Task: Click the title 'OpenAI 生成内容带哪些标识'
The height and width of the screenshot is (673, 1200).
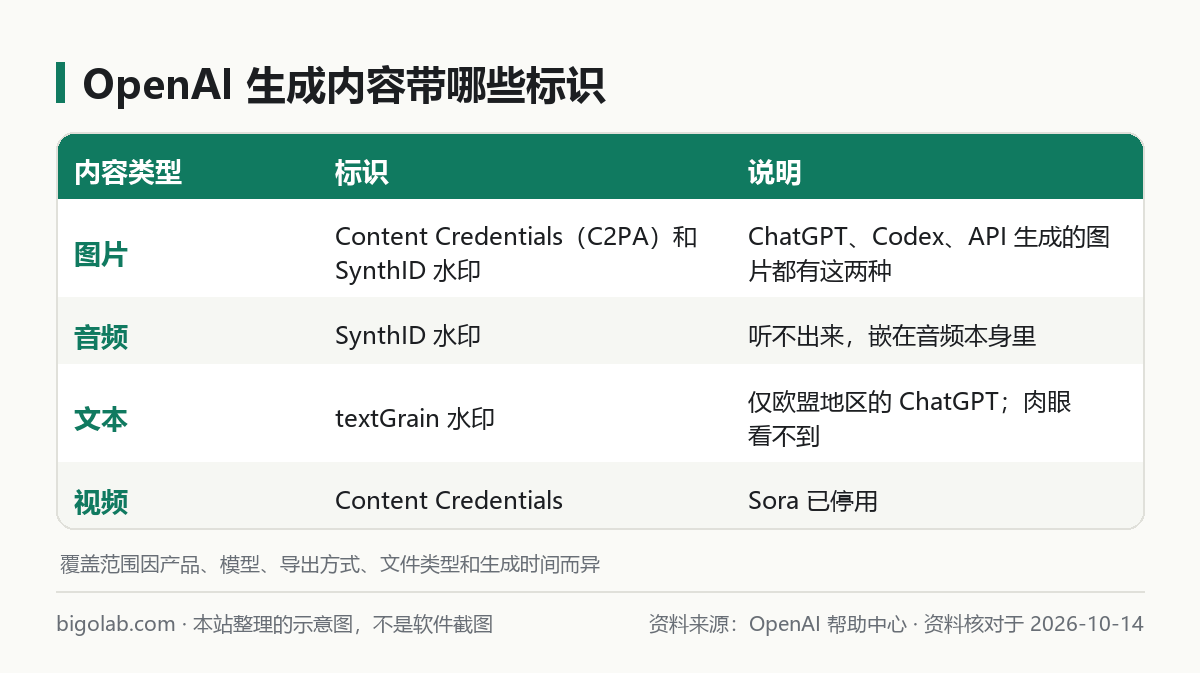Action: point(344,86)
